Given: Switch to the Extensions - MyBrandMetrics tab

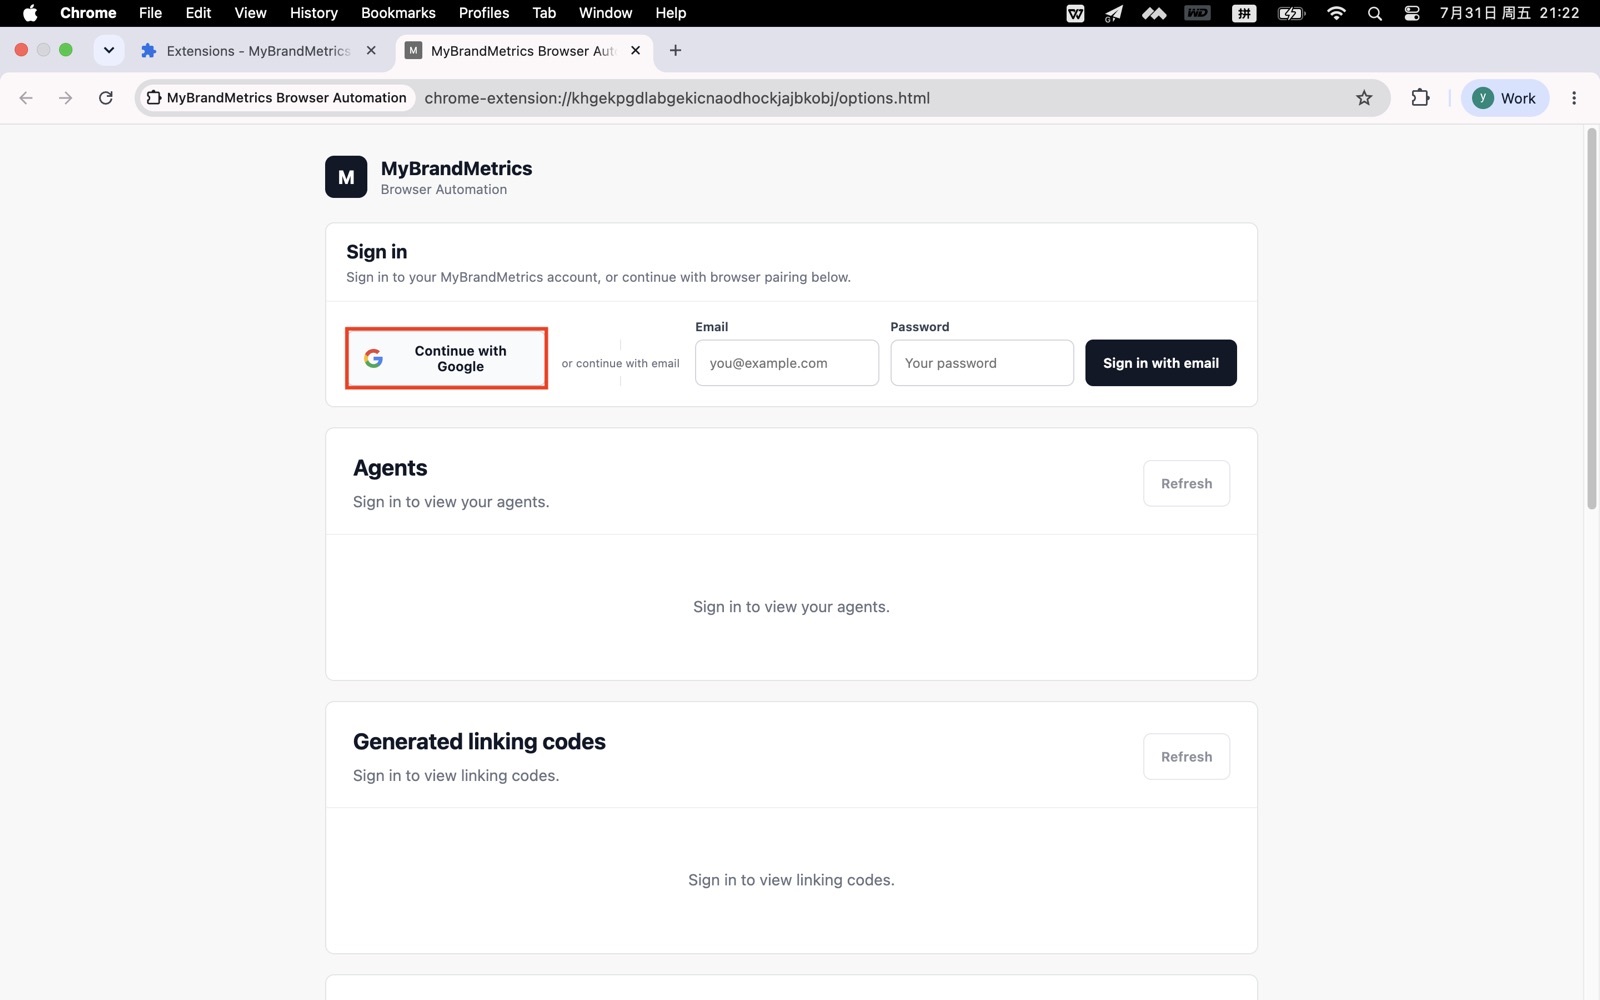Looking at the screenshot, I should point(259,50).
